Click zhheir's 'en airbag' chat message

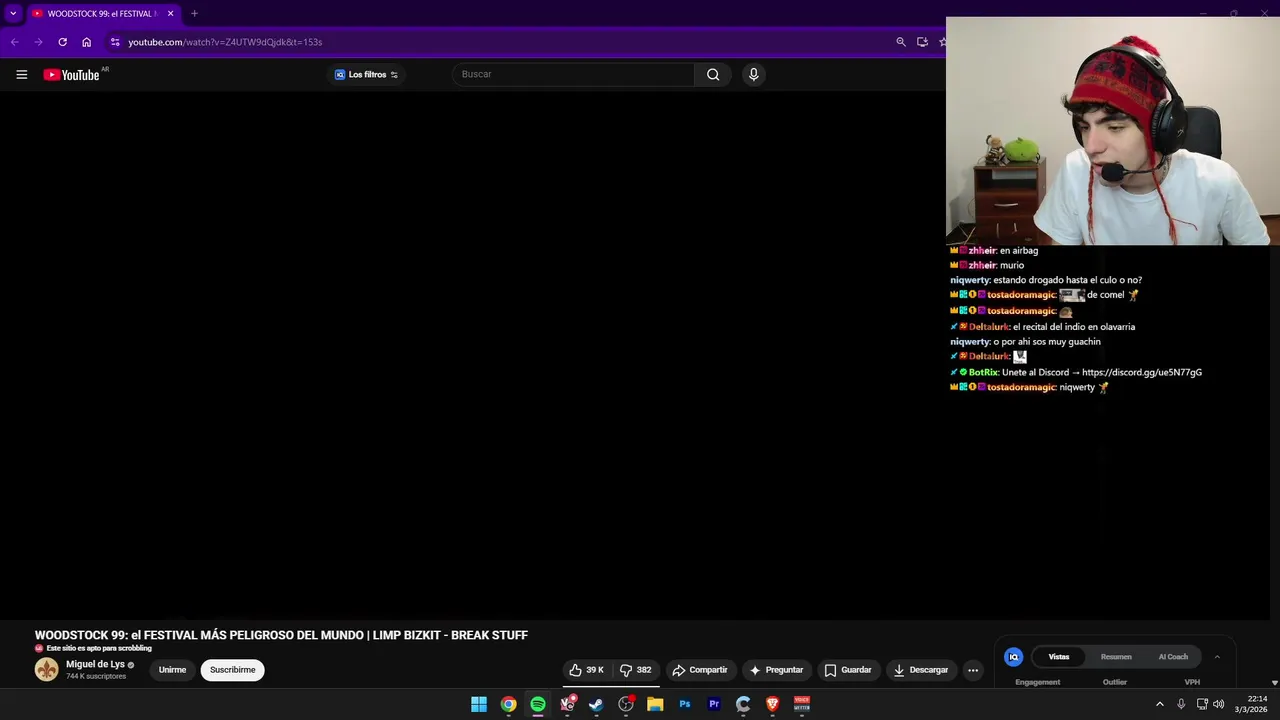click(x=994, y=250)
